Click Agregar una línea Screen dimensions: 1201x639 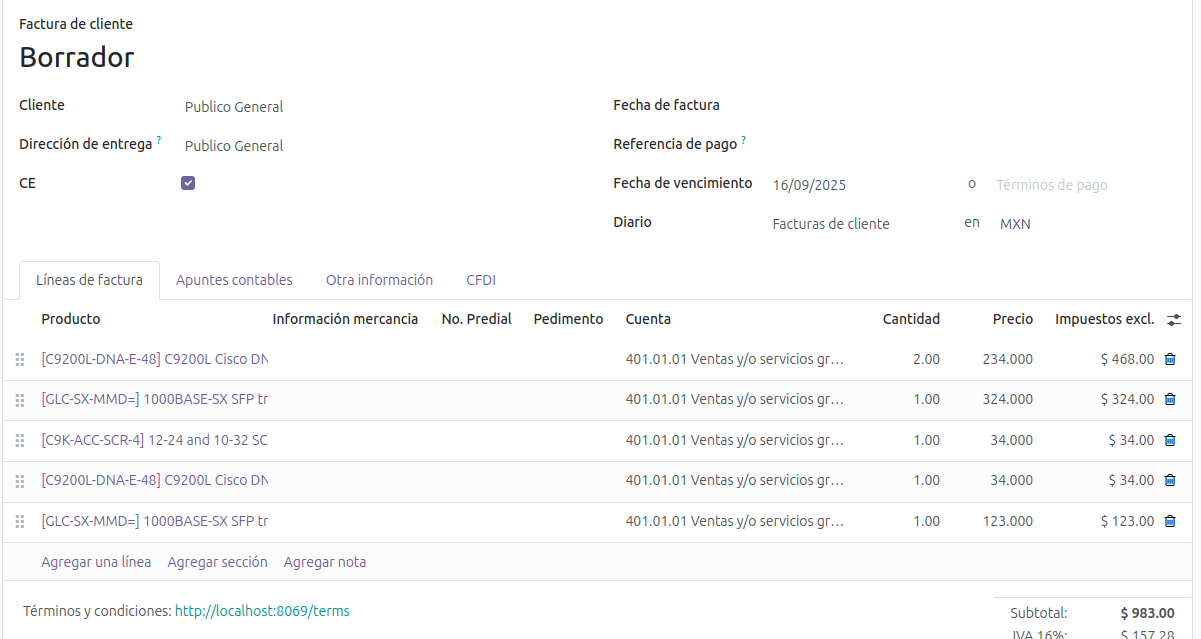click(96, 562)
